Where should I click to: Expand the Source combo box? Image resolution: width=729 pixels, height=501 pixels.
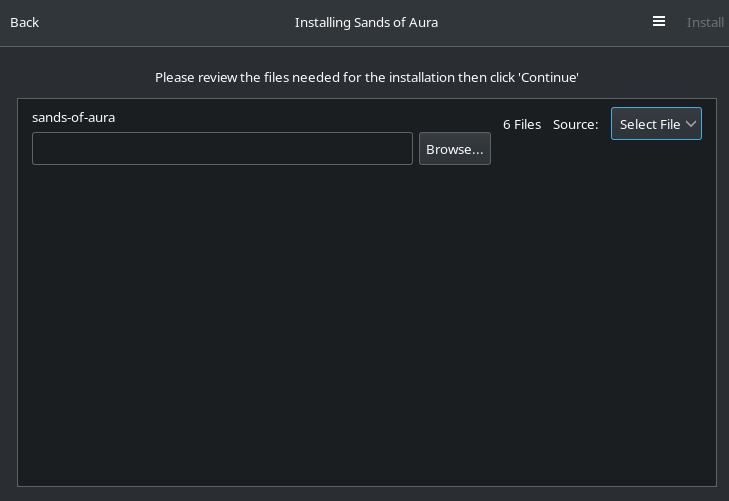(656, 124)
